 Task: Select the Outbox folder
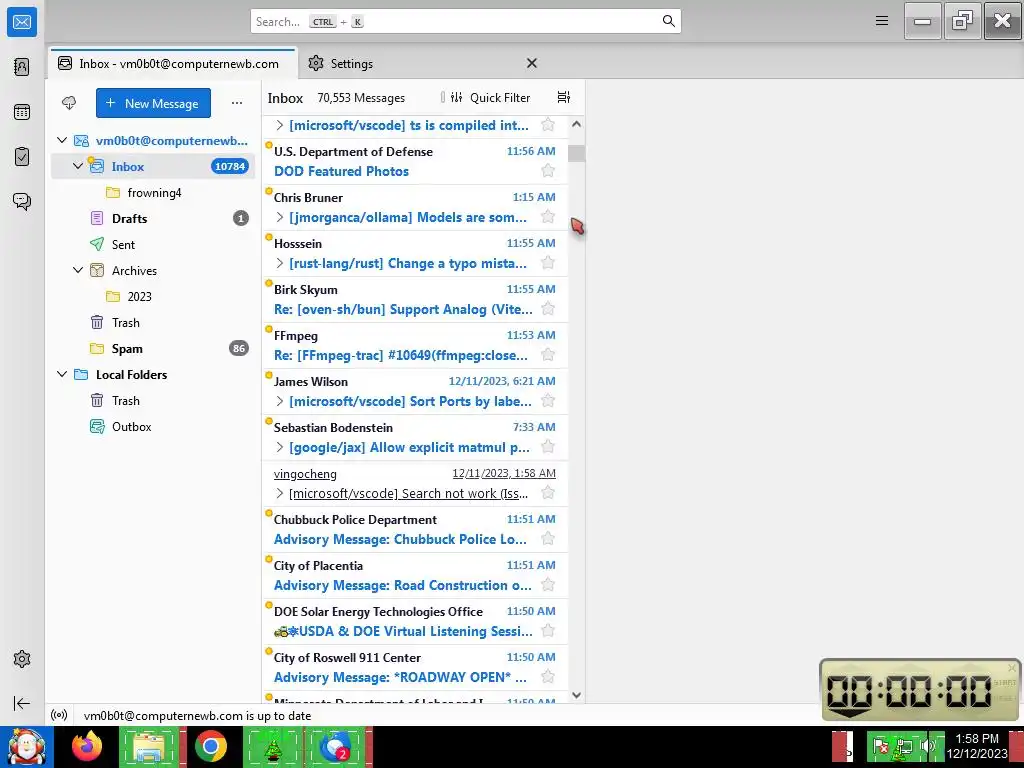click(x=153, y=426)
